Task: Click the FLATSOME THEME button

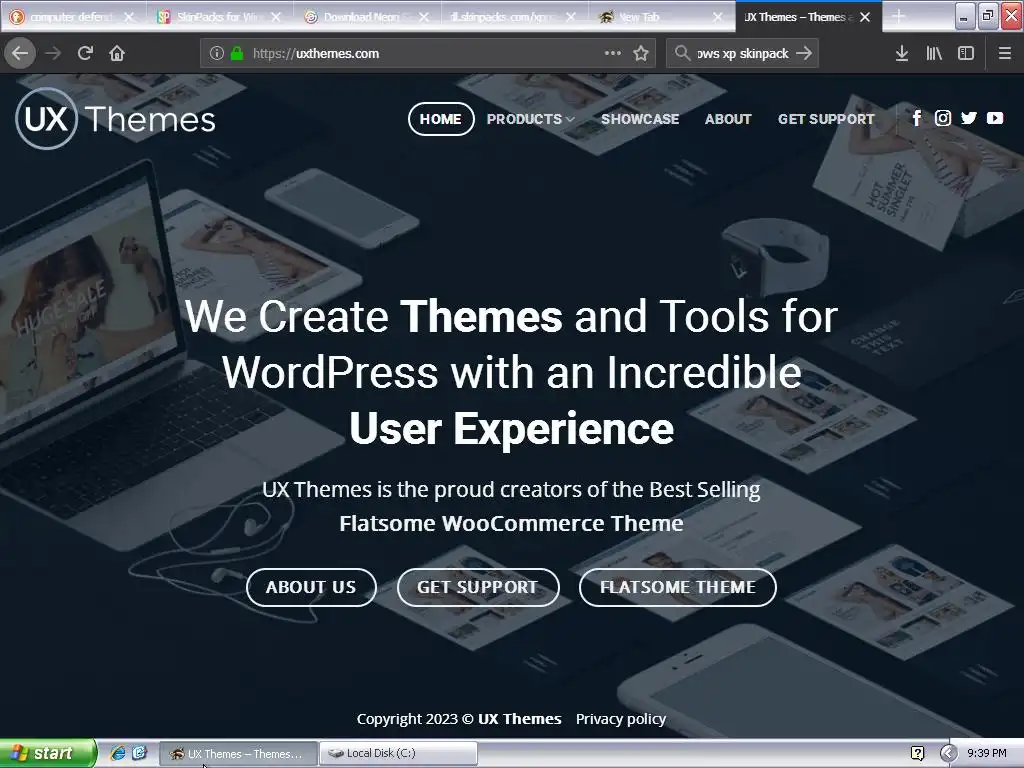Action: (678, 587)
